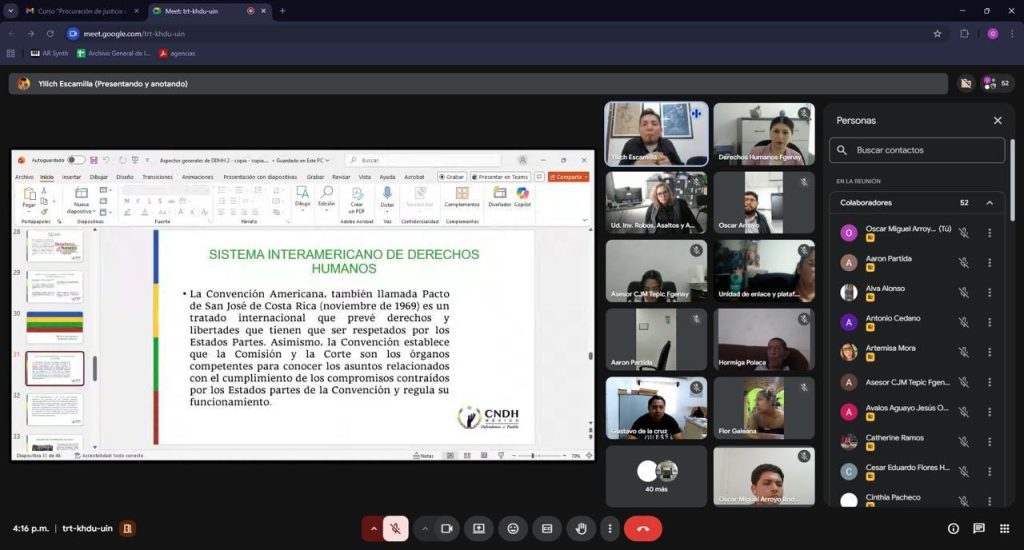Image resolution: width=1024 pixels, height=550 pixels.
Task: Unmute the microphone
Action: point(396,528)
